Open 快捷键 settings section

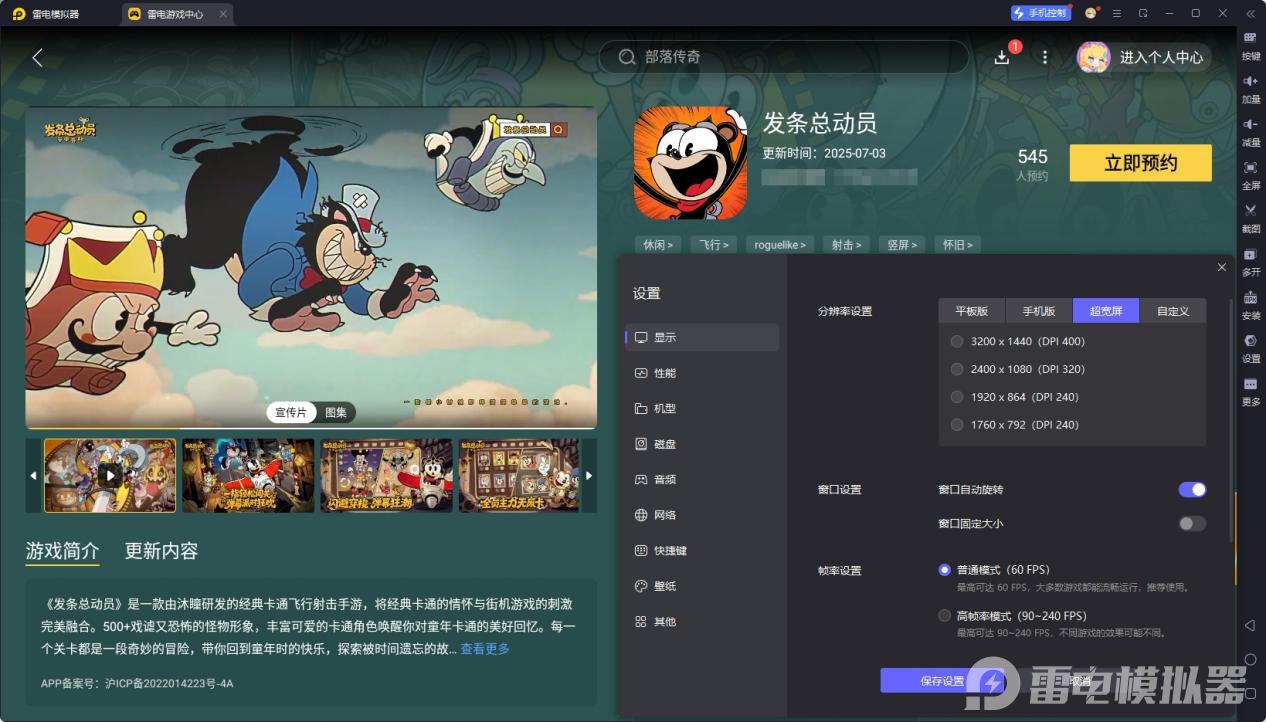click(702, 550)
